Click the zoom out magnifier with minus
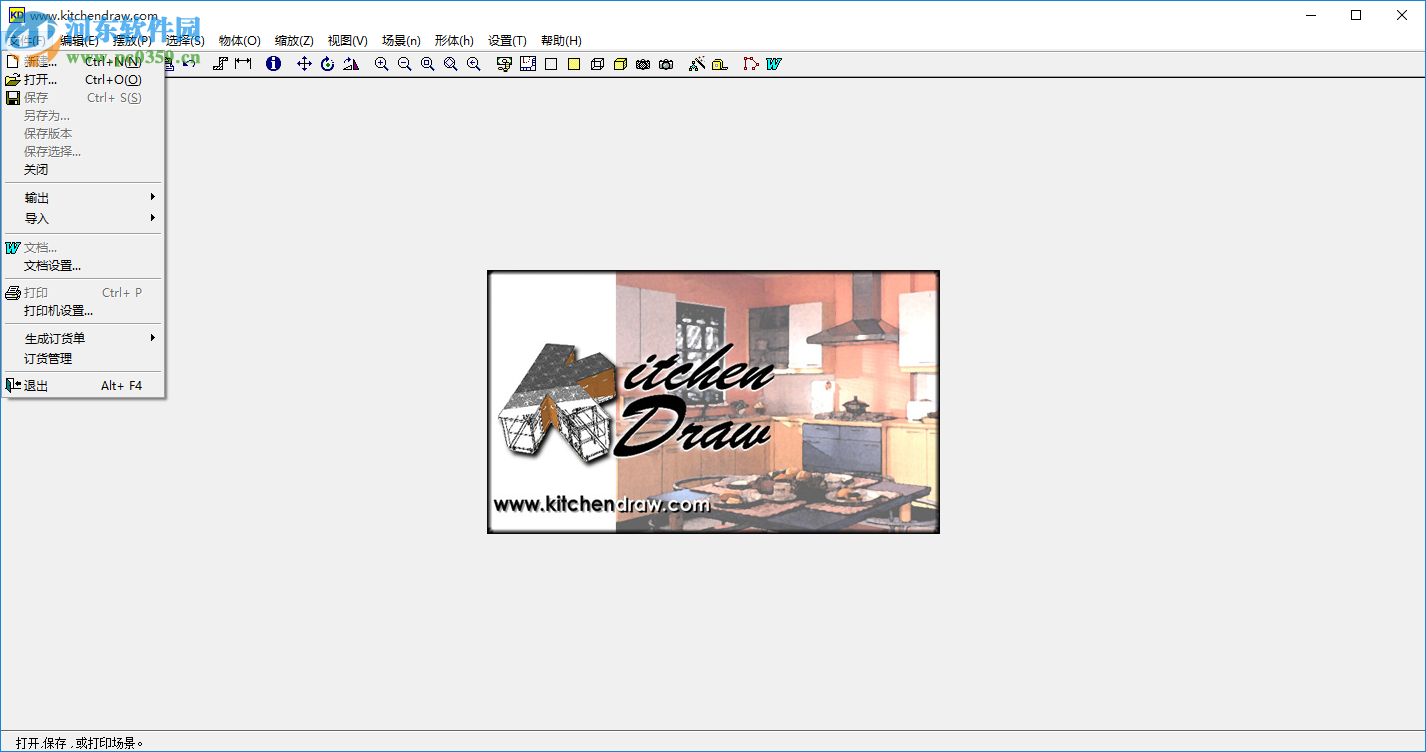This screenshot has height=752, width=1426. coord(404,64)
